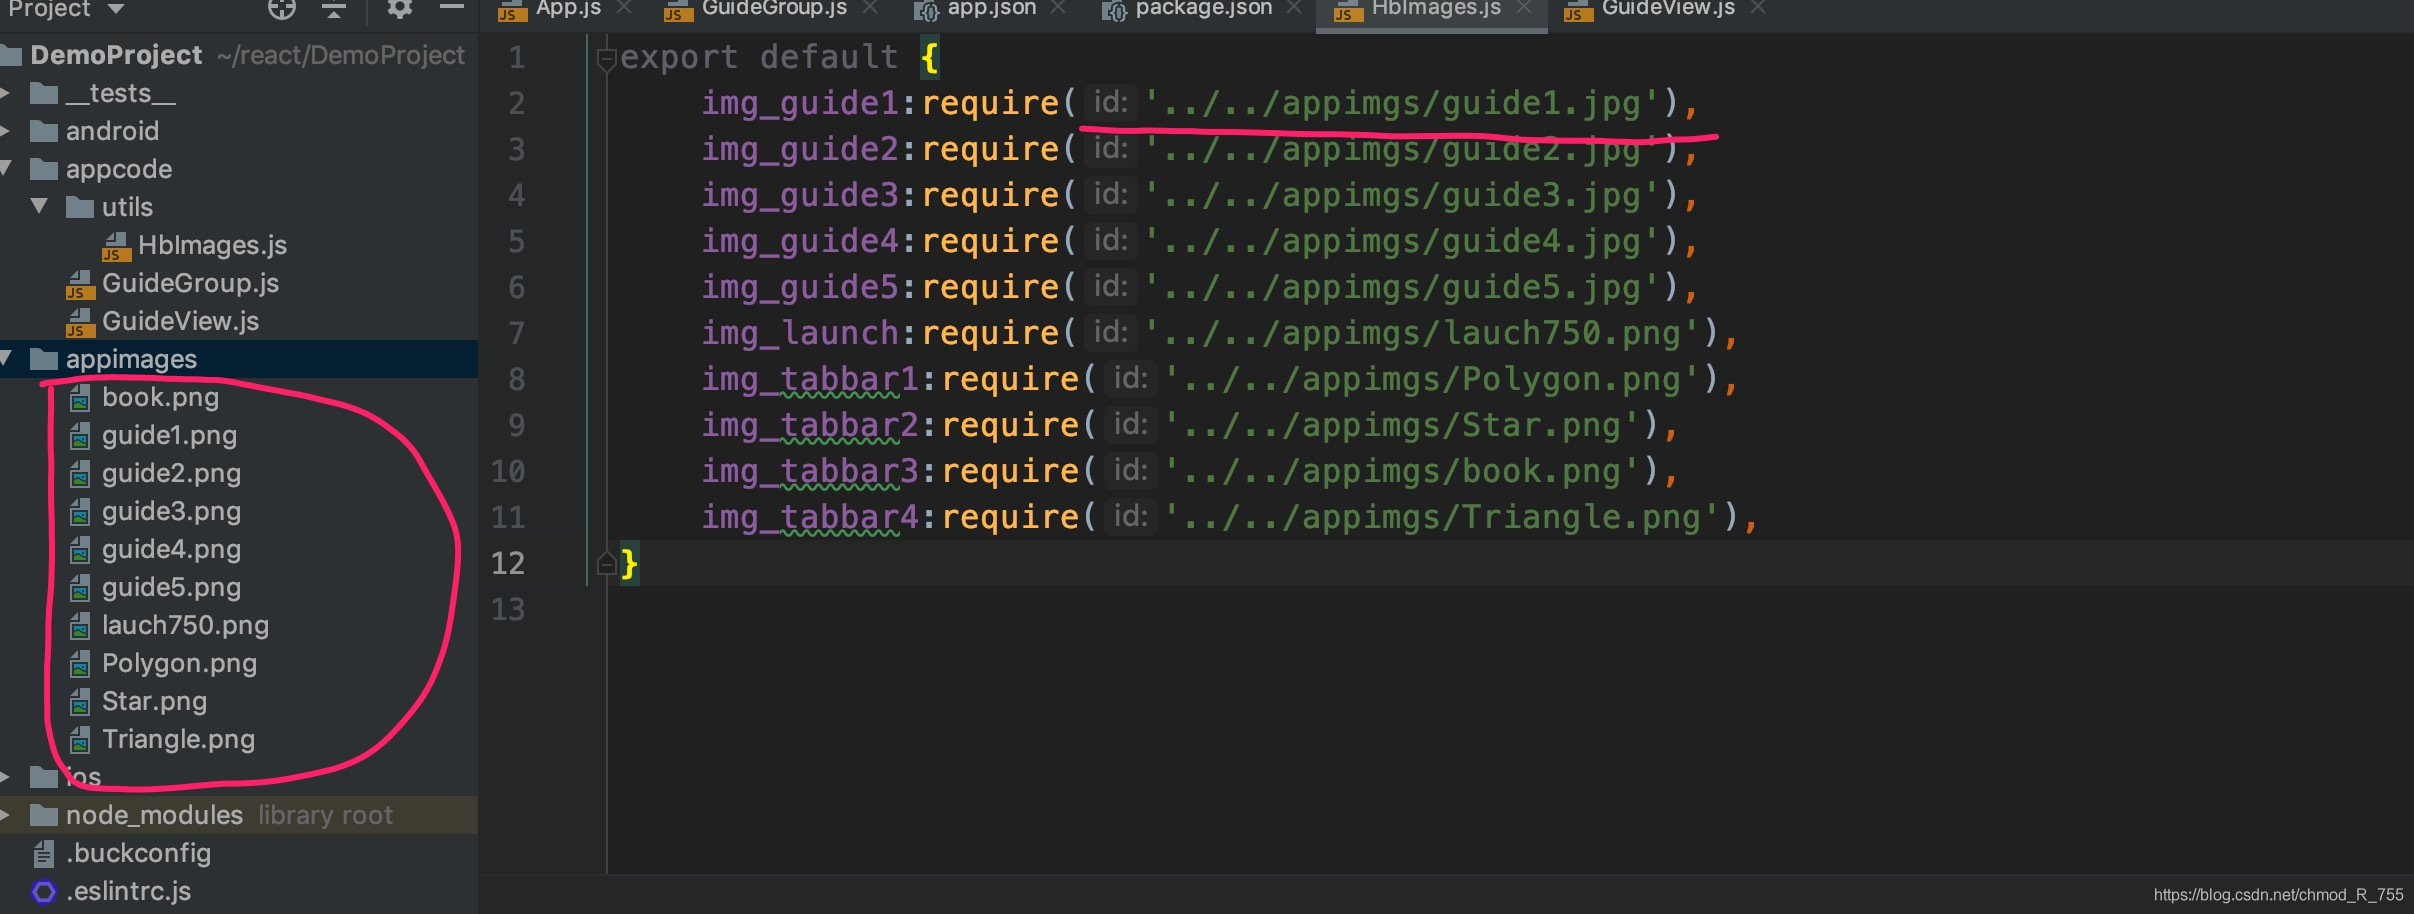Expand the __tests__ folder arrow
2414x914 pixels.
5,93
